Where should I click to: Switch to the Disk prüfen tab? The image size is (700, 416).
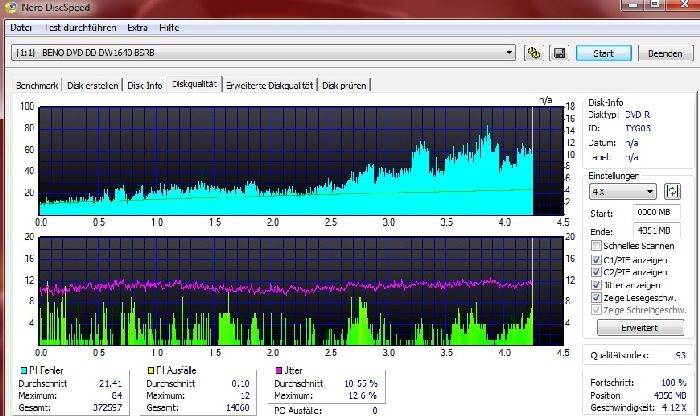[344, 85]
